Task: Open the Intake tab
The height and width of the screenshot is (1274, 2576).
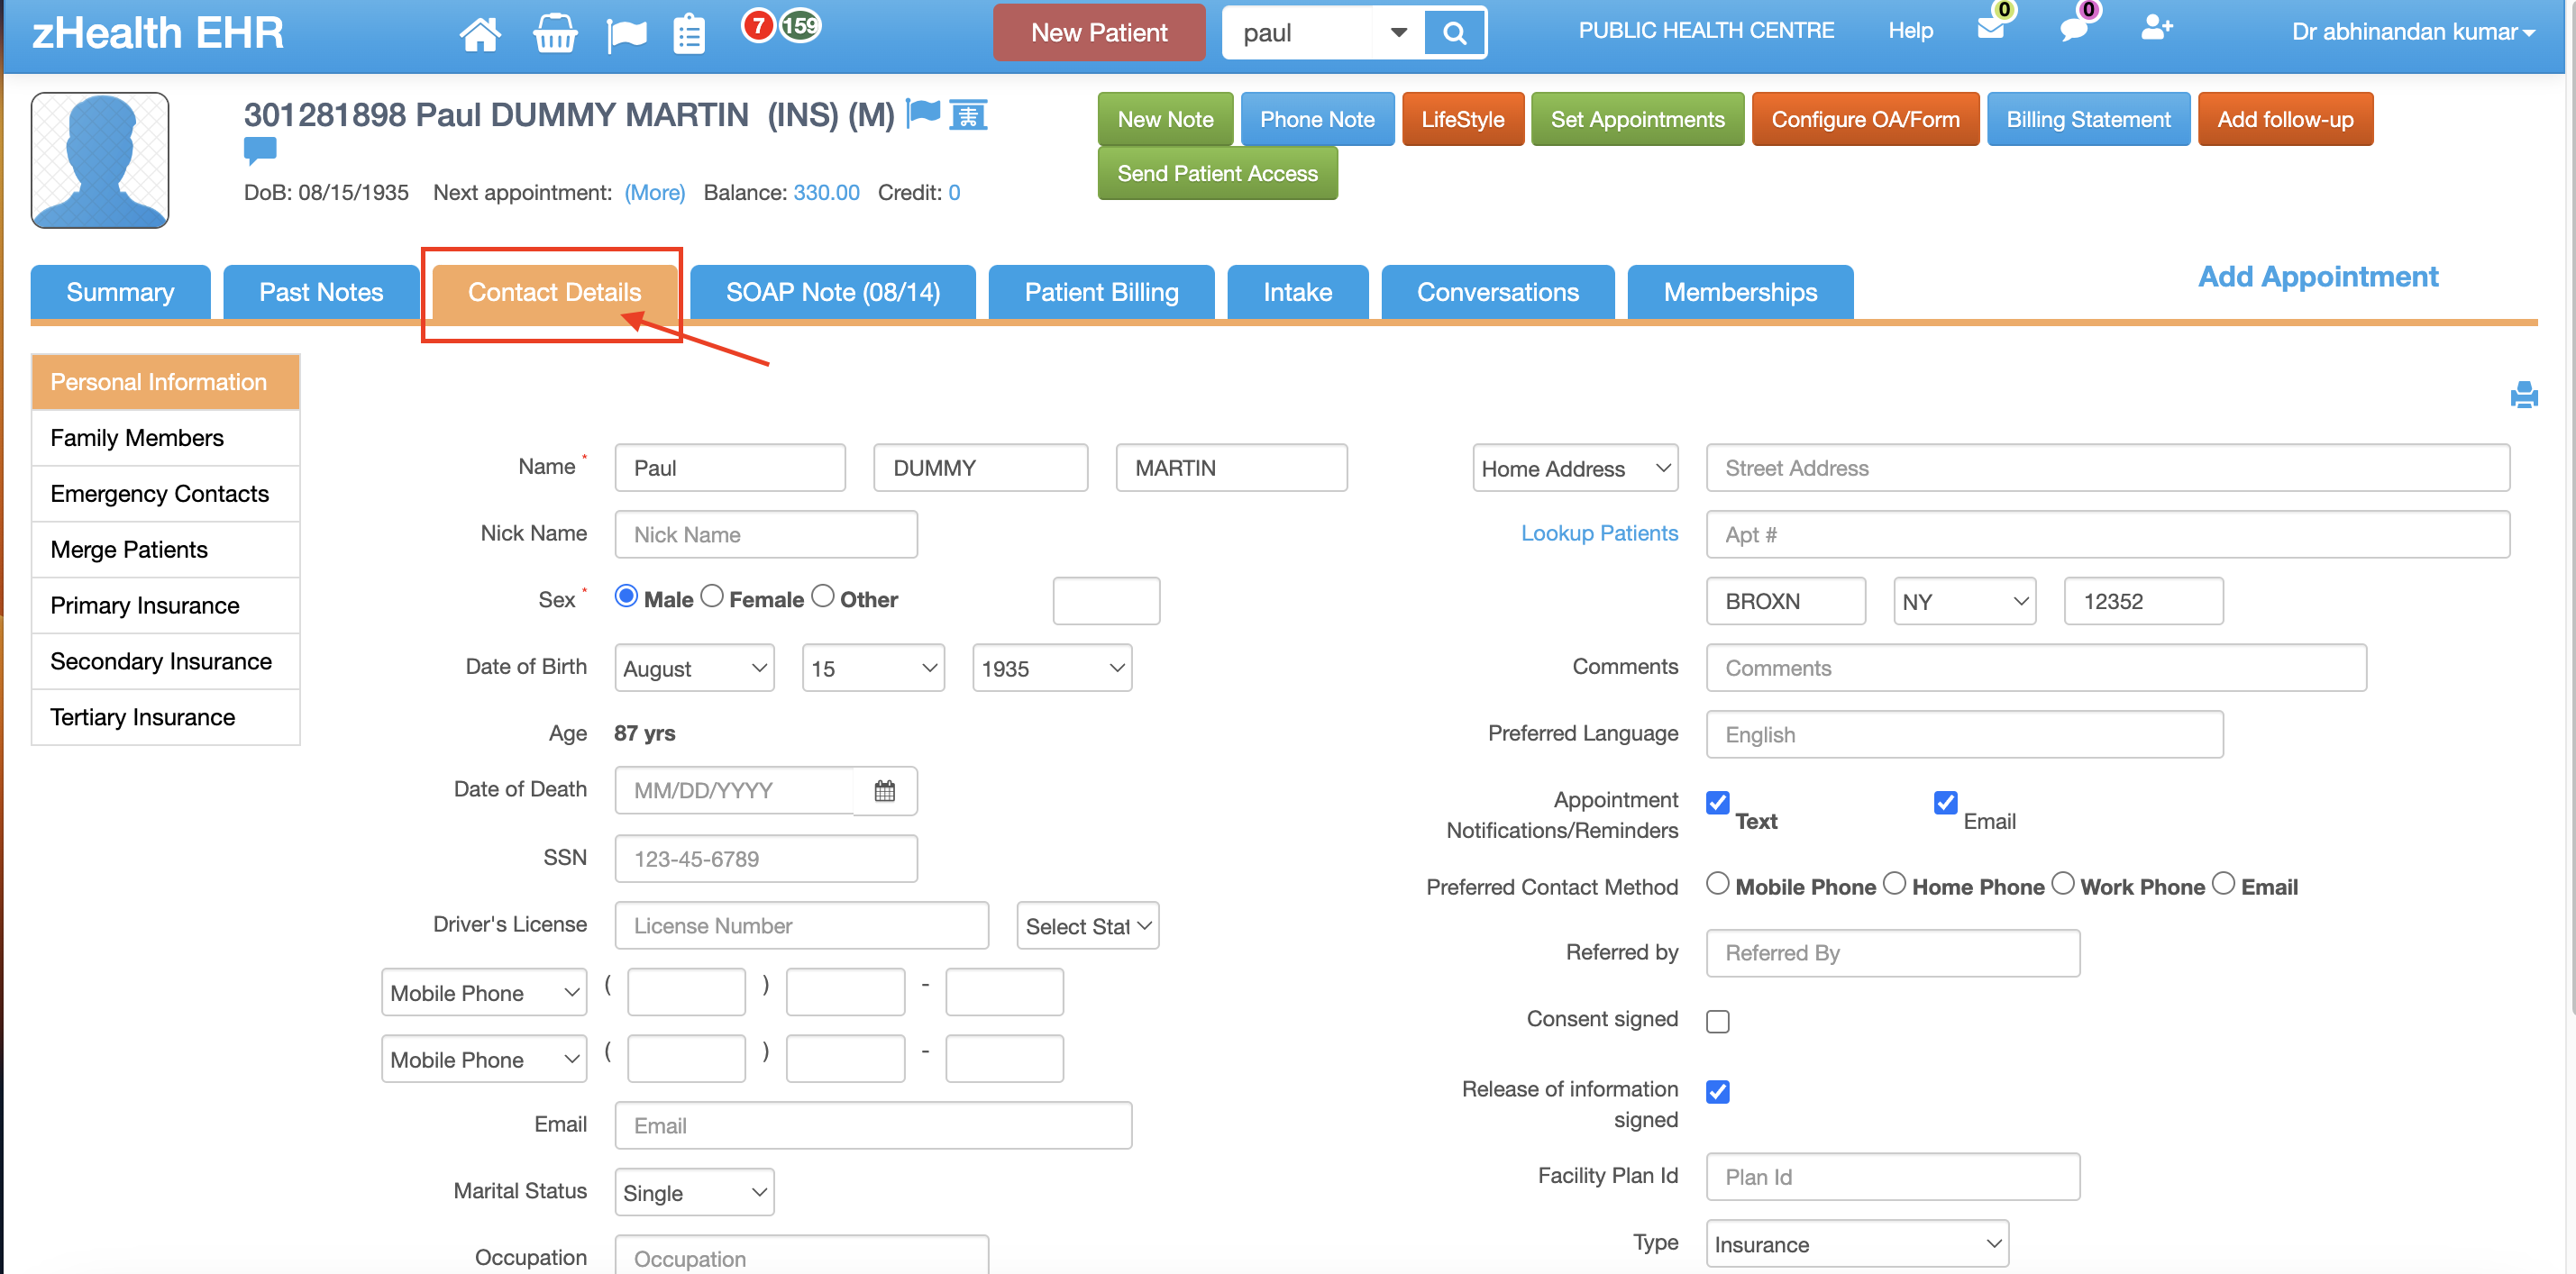Action: pos(1297,292)
